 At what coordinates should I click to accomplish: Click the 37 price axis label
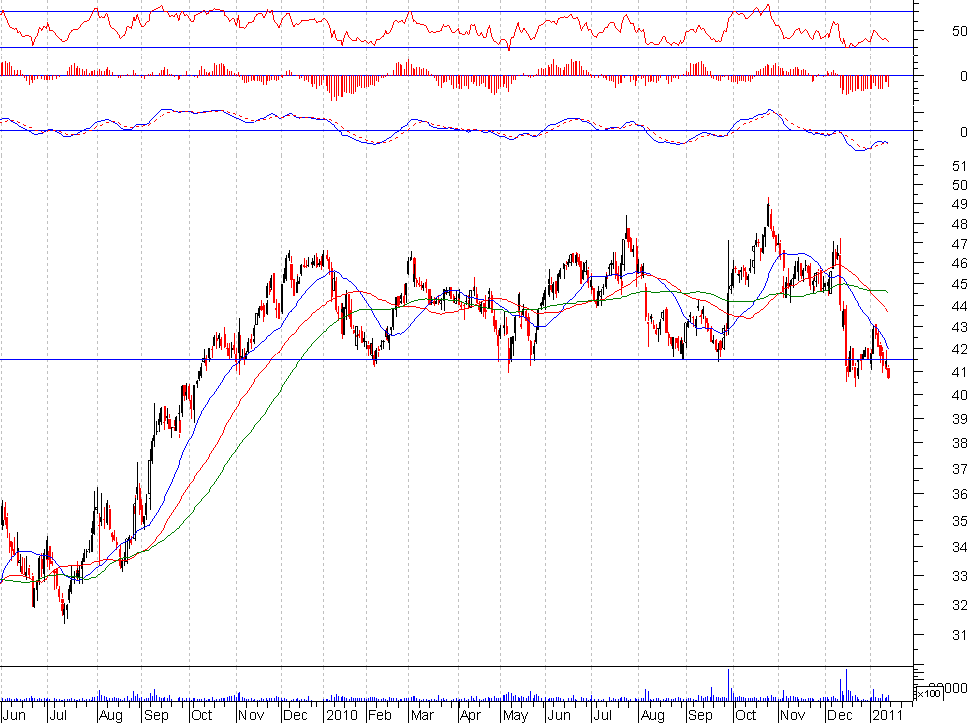[959, 469]
